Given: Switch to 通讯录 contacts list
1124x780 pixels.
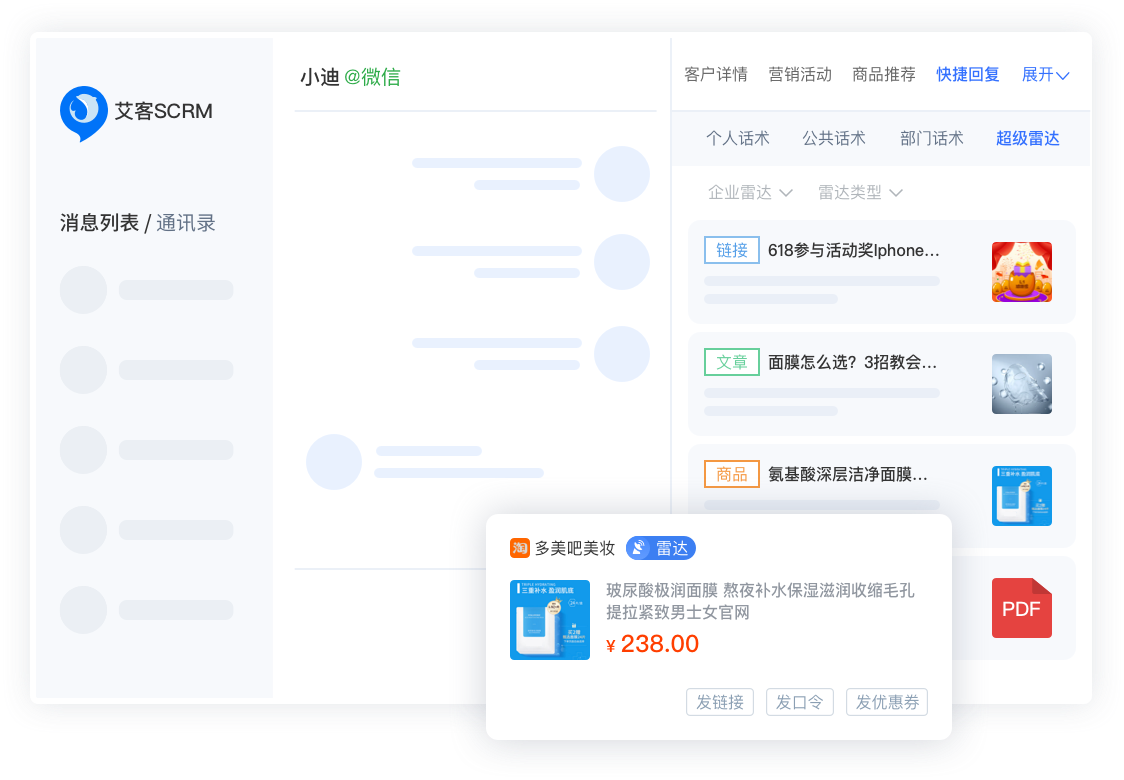Looking at the screenshot, I should click(x=186, y=223).
